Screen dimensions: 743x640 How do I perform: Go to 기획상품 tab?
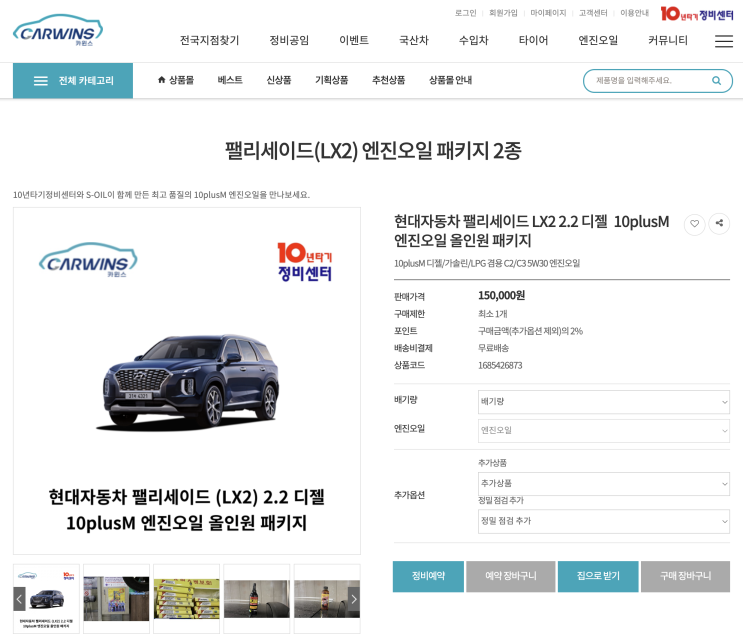332,80
